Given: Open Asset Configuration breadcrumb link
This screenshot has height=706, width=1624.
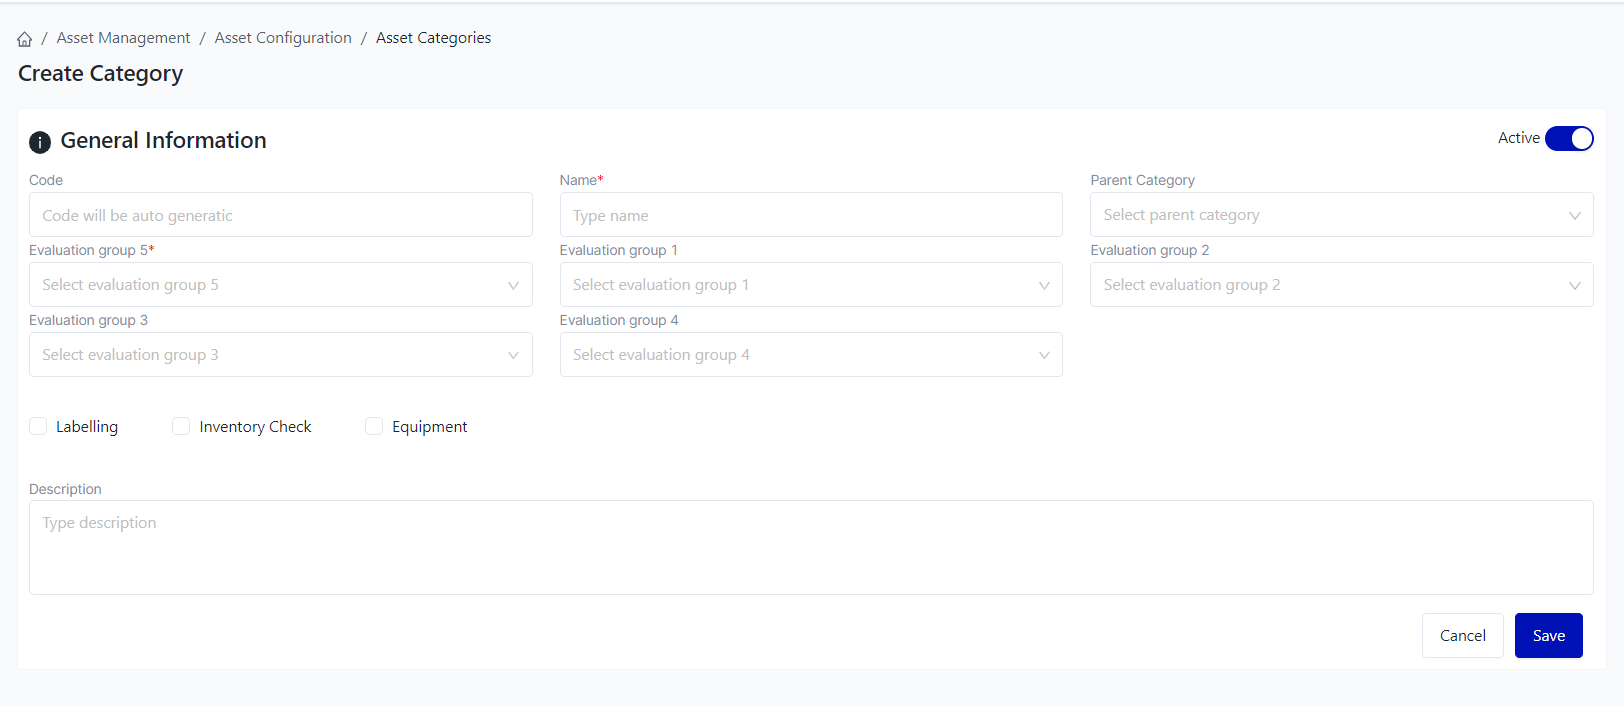Looking at the screenshot, I should (283, 38).
